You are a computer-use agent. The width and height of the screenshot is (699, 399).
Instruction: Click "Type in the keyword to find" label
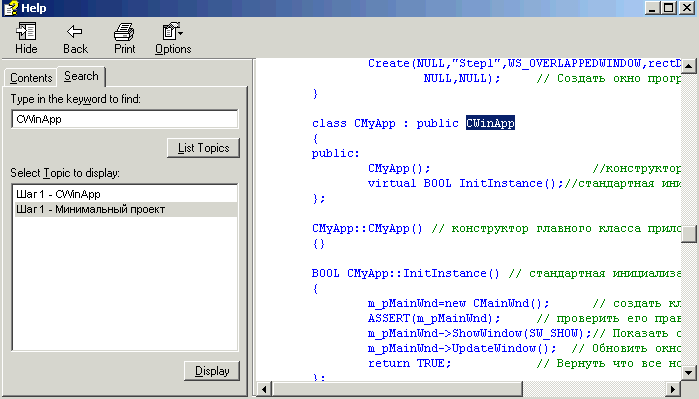(x=75, y=99)
